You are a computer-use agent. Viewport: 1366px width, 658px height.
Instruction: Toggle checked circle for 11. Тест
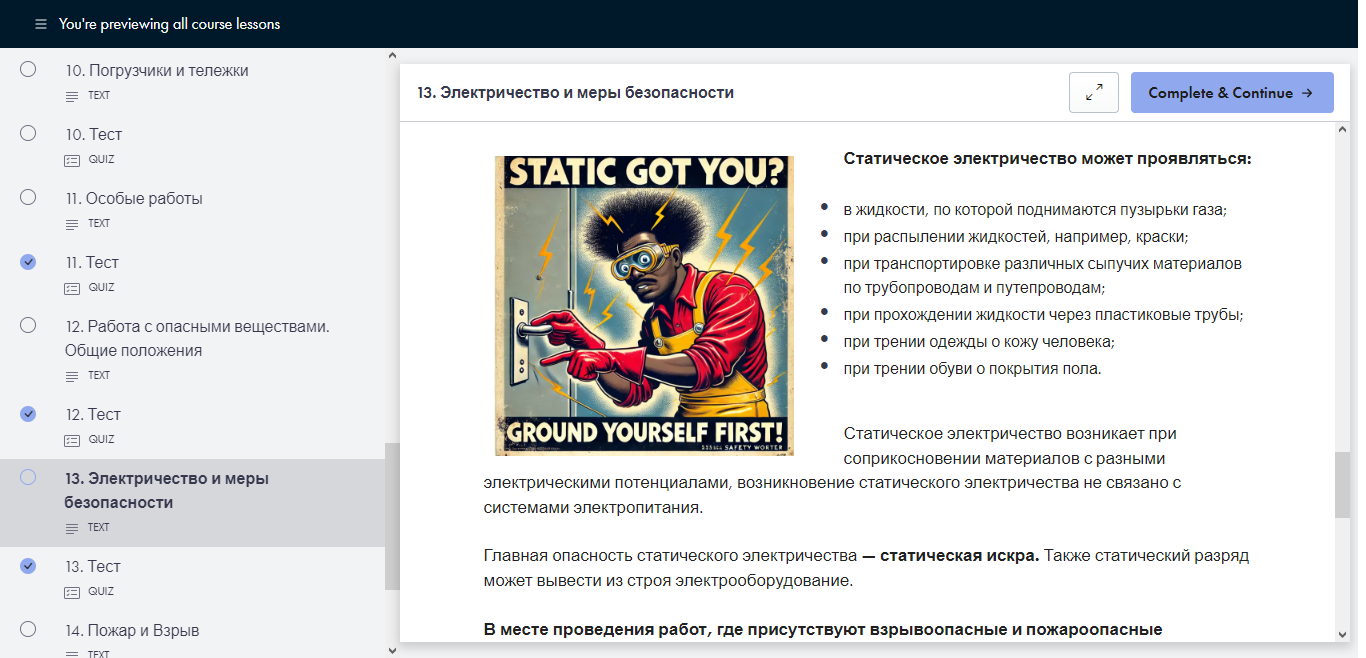coord(28,261)
